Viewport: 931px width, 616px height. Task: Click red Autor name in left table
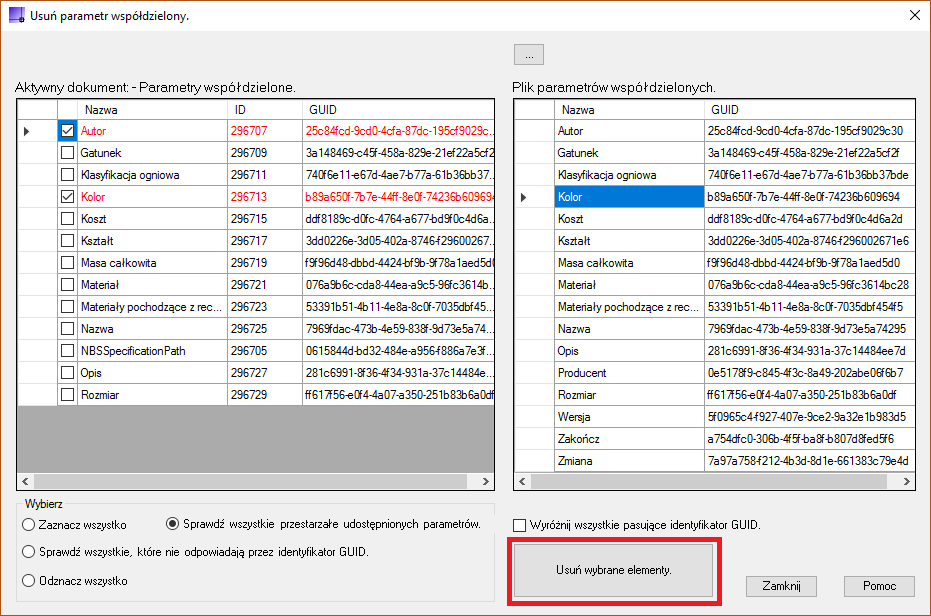152,131
